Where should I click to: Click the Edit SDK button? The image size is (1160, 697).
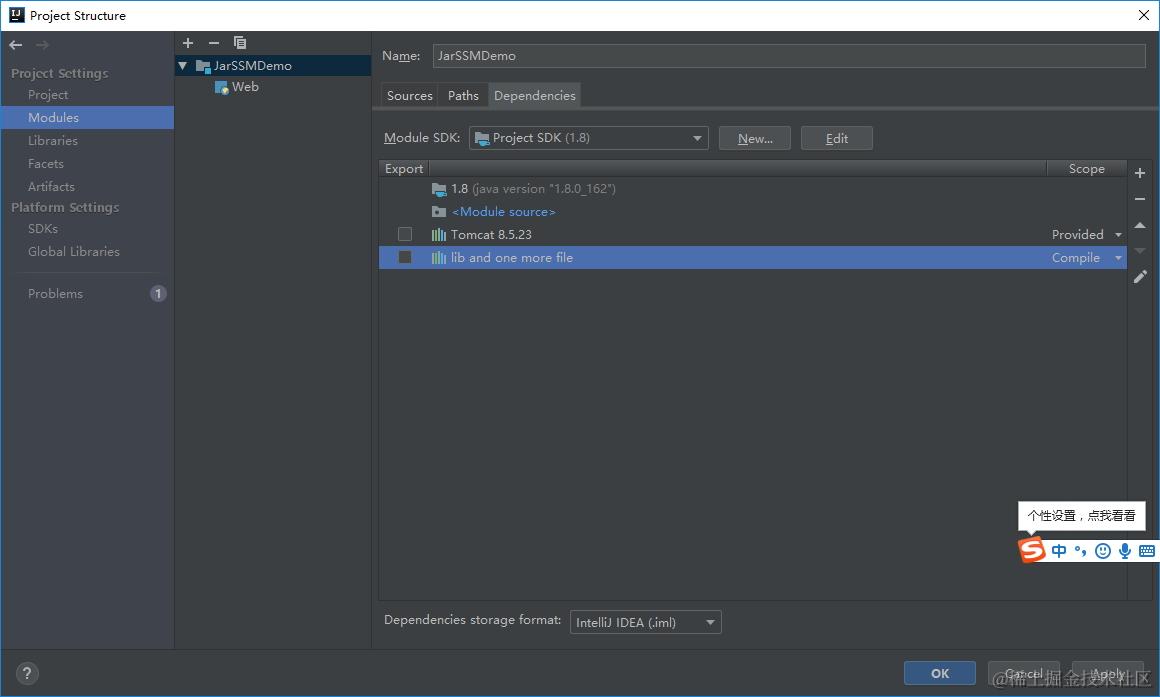tap(837, 138)
